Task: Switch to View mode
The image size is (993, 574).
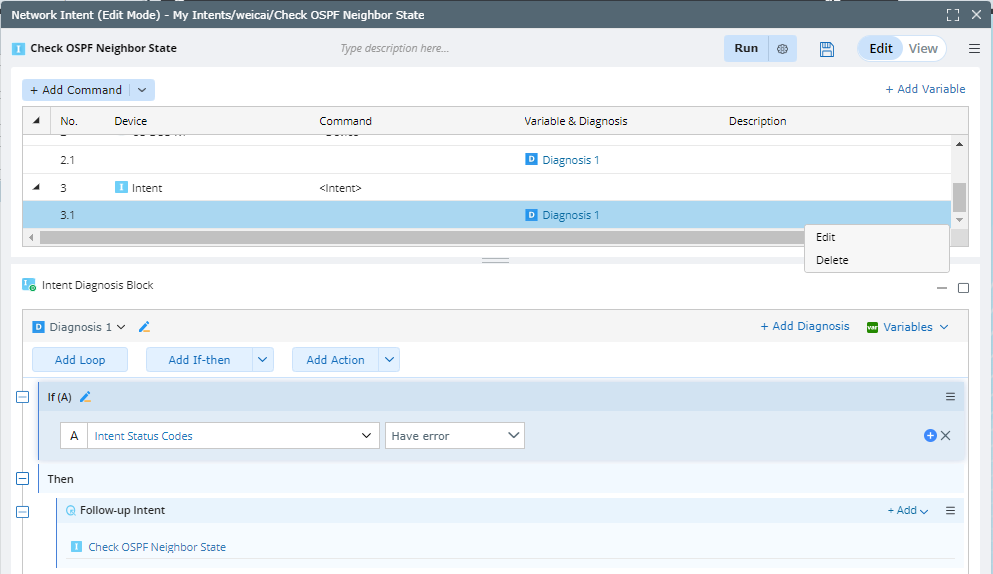Action: click(x=923, y=49)
